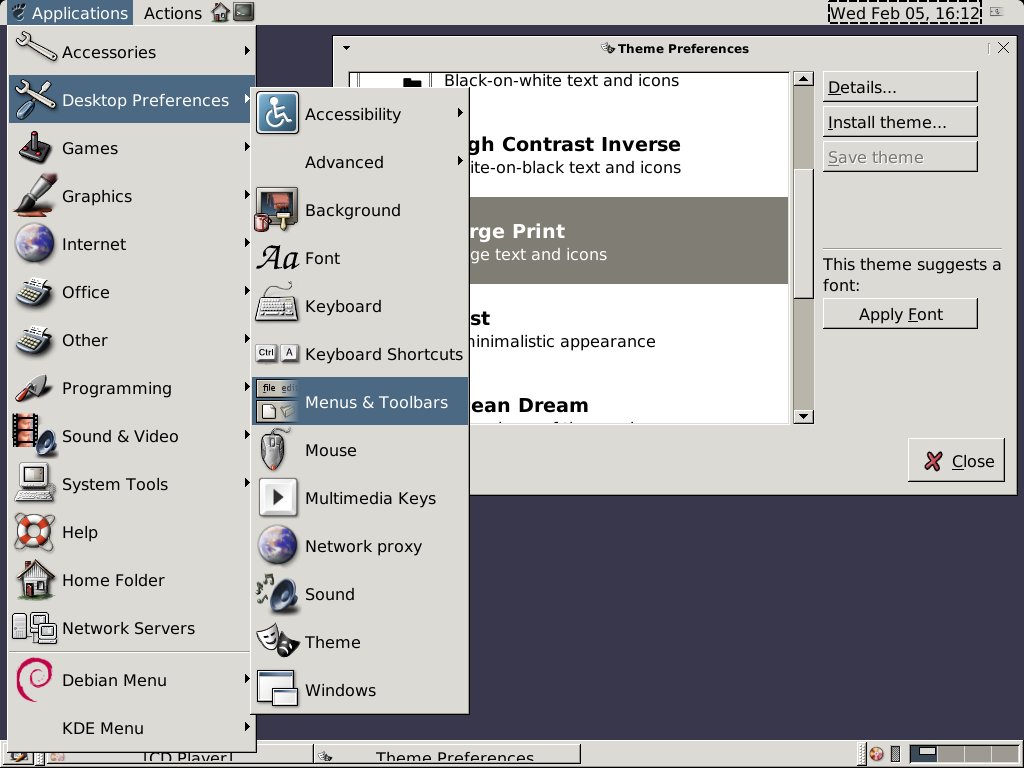This screenshot has height=768, width=1024.
Task: Click the Keyboard icon in submenu
Action: click(276, 303)
